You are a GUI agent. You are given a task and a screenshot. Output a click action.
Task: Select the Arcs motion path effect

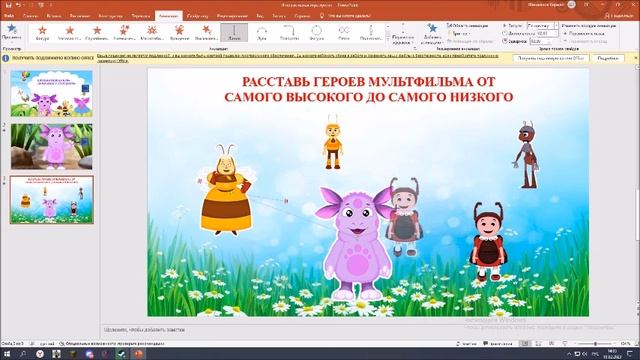pos(262,33)
